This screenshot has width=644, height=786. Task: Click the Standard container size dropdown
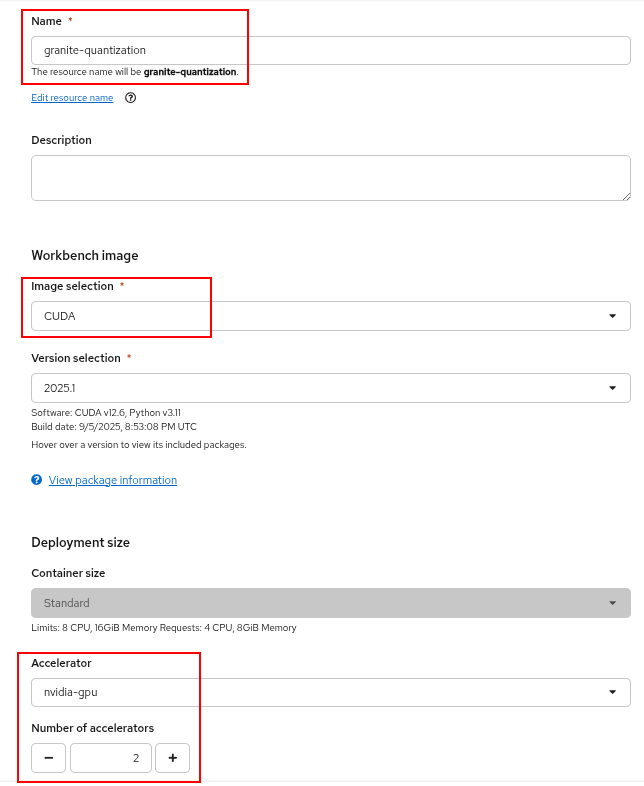pos(330,603)
